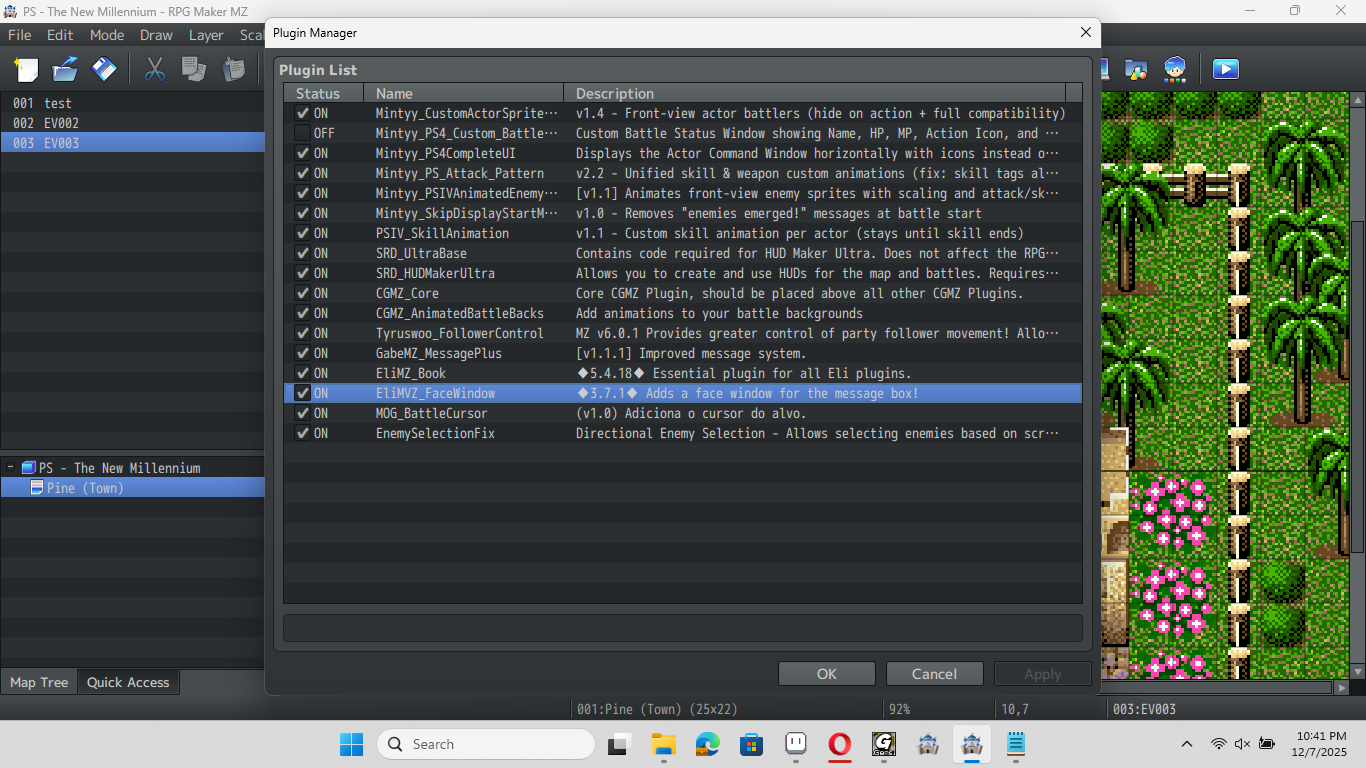Open the Wi-Fi network tray icon
The image size is (1366, 768).
click(1218, 744)
